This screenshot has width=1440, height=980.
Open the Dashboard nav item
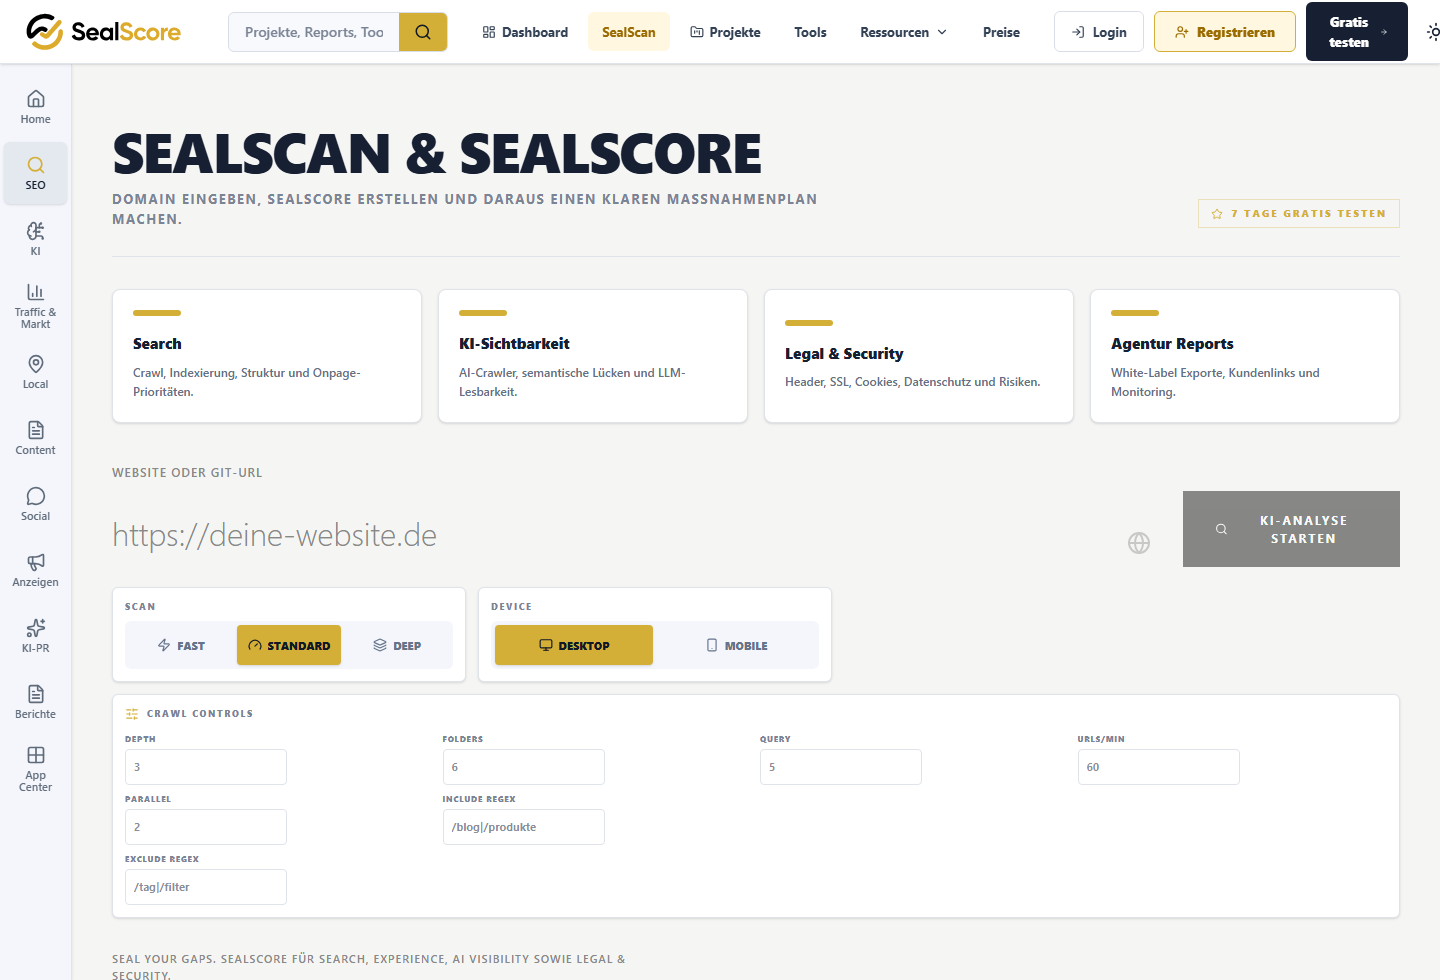[x=526, y=32]
